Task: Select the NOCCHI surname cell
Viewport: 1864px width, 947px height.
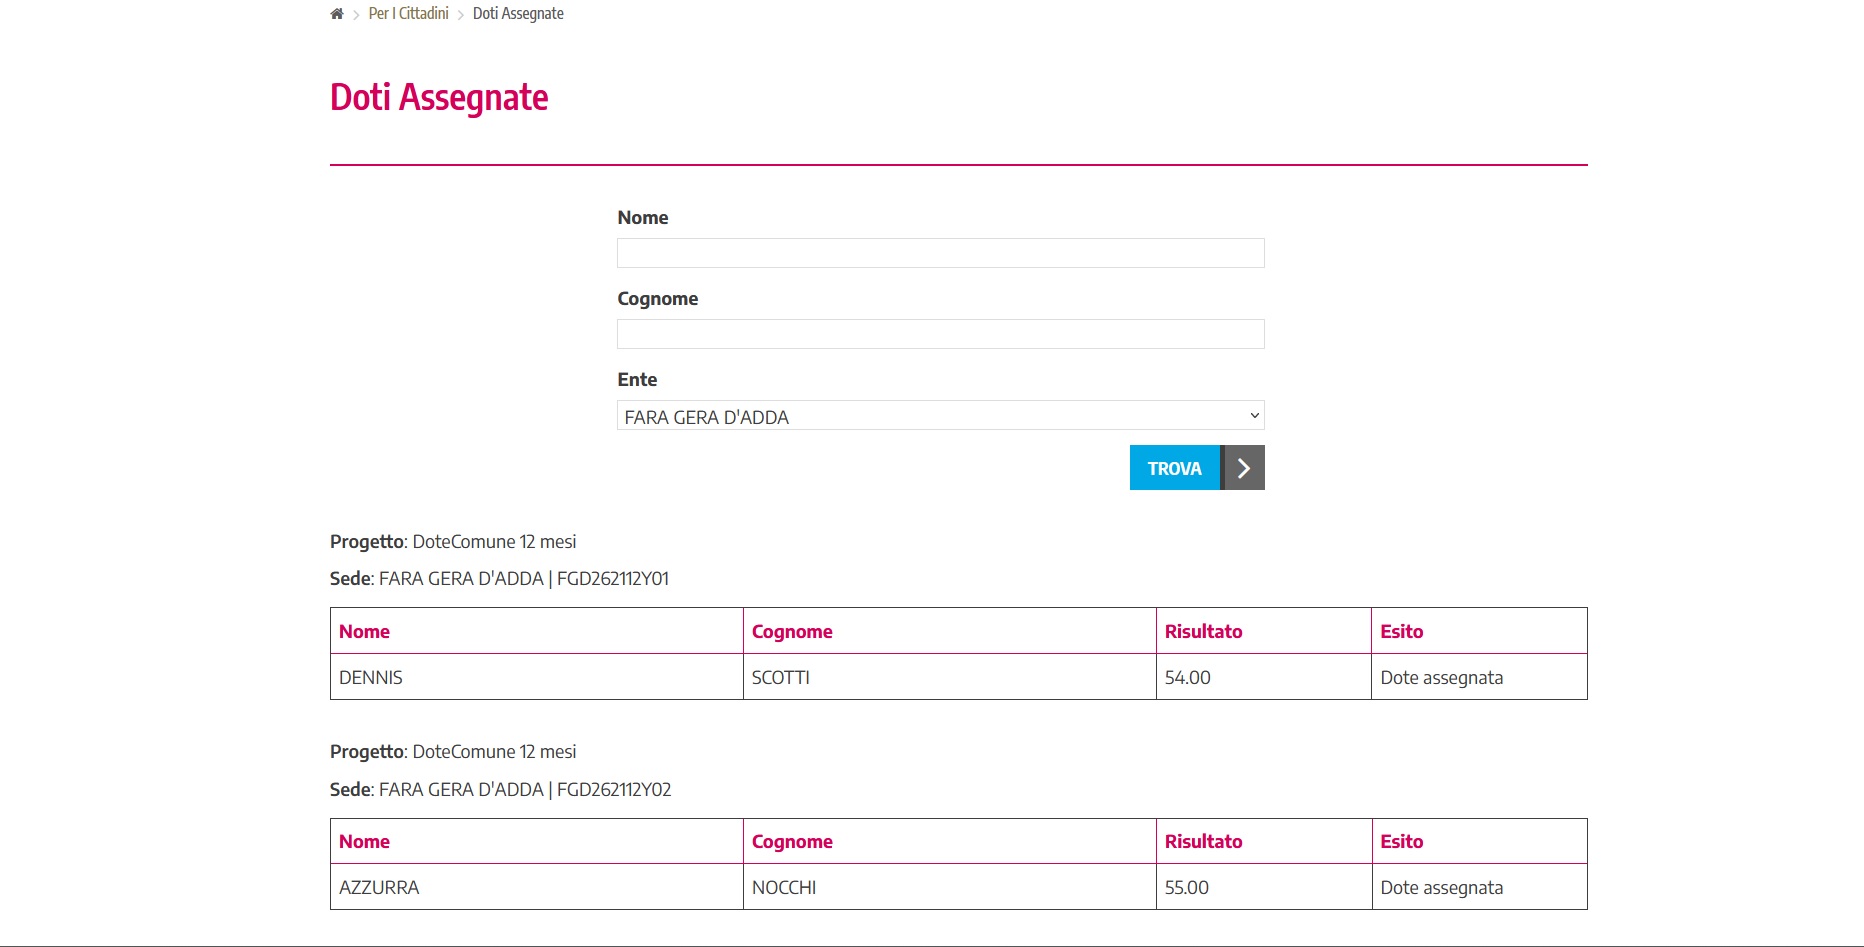Action: tap(784, 888)
